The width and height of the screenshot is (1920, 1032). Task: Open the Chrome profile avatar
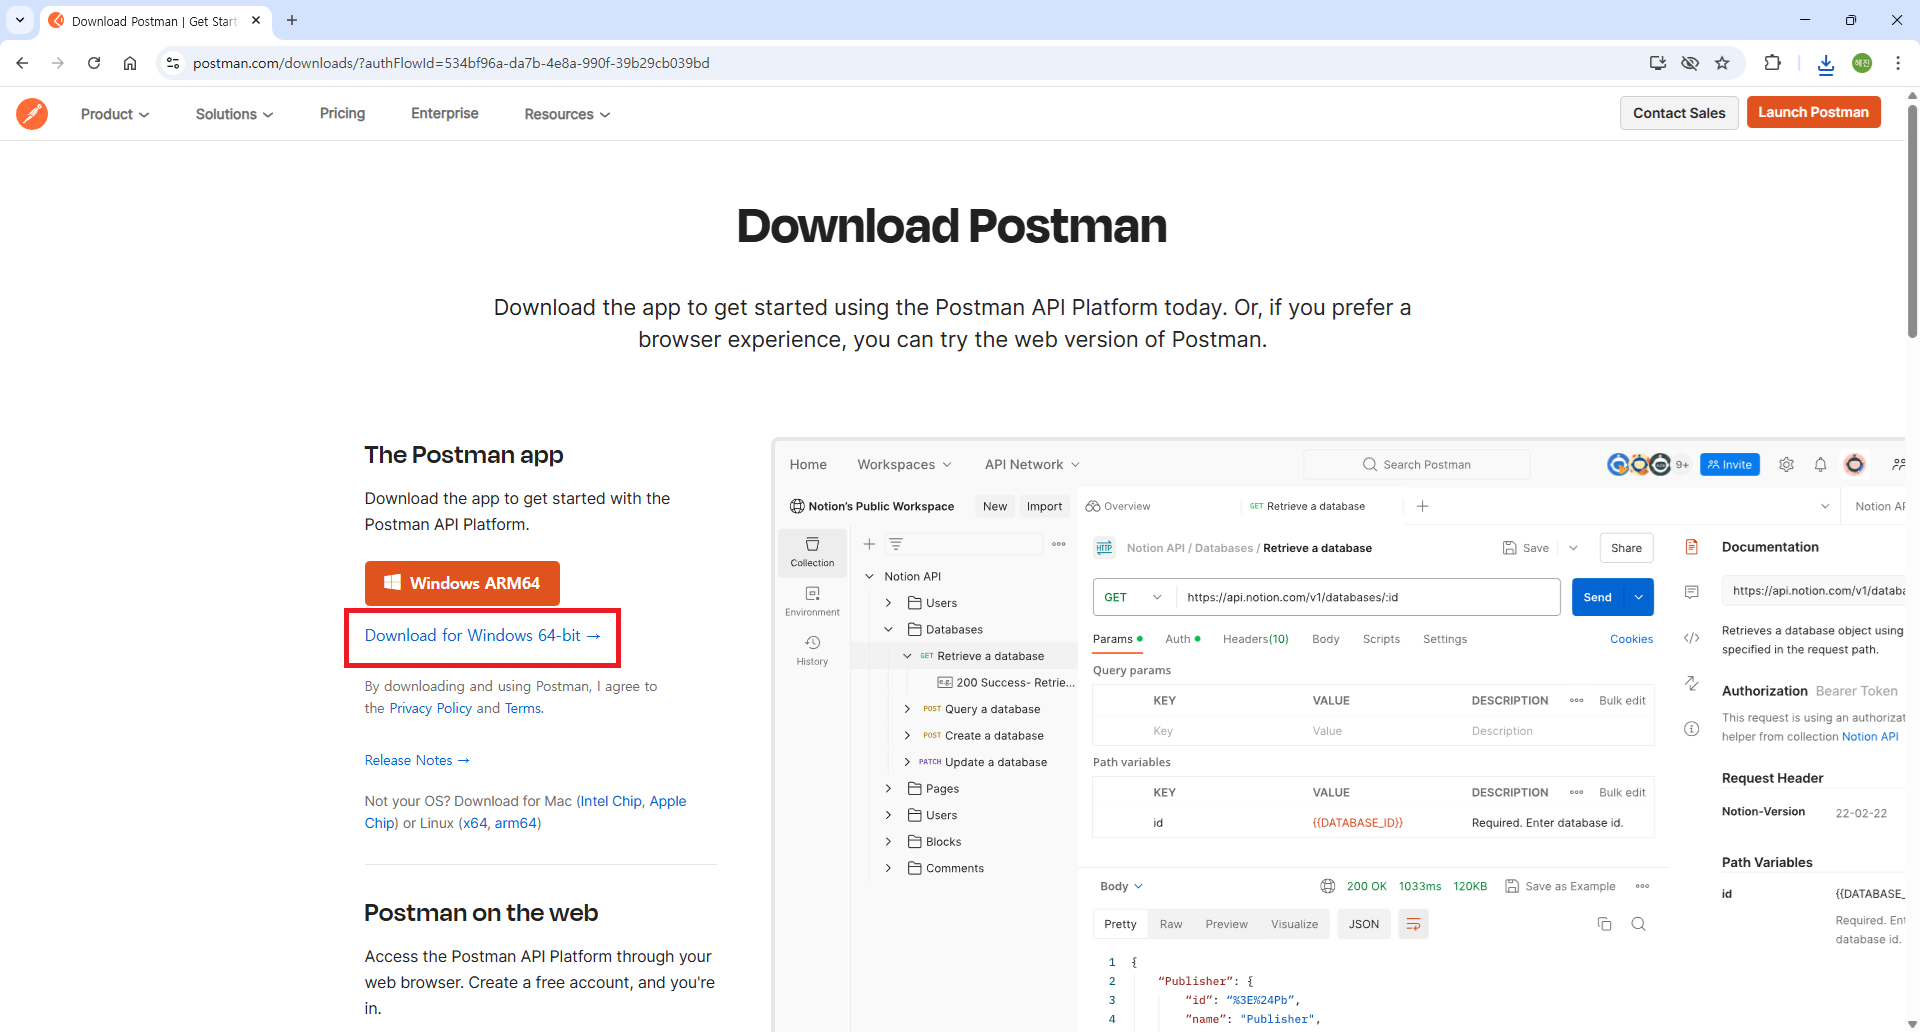pyautogui.click(x=1862, y=63)
